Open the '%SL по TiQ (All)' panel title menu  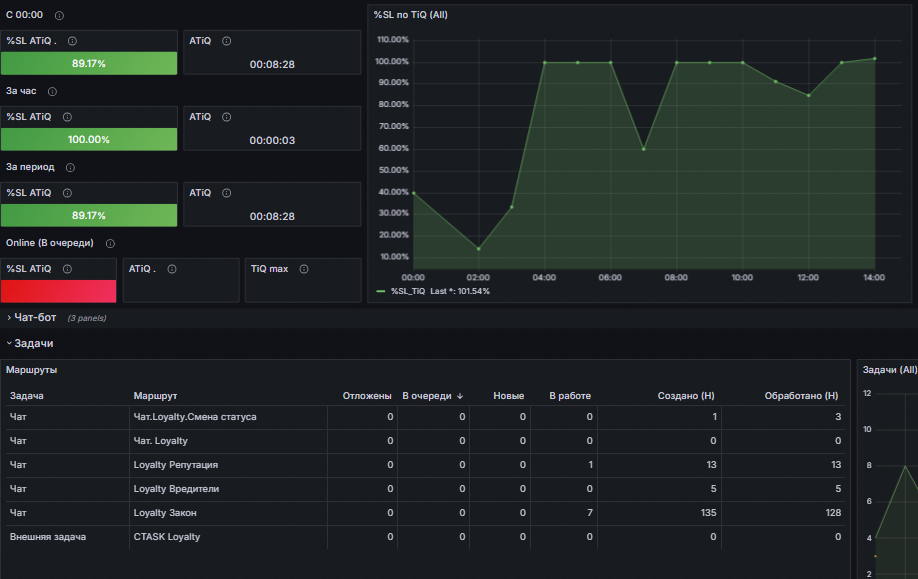tap(410, 15)
